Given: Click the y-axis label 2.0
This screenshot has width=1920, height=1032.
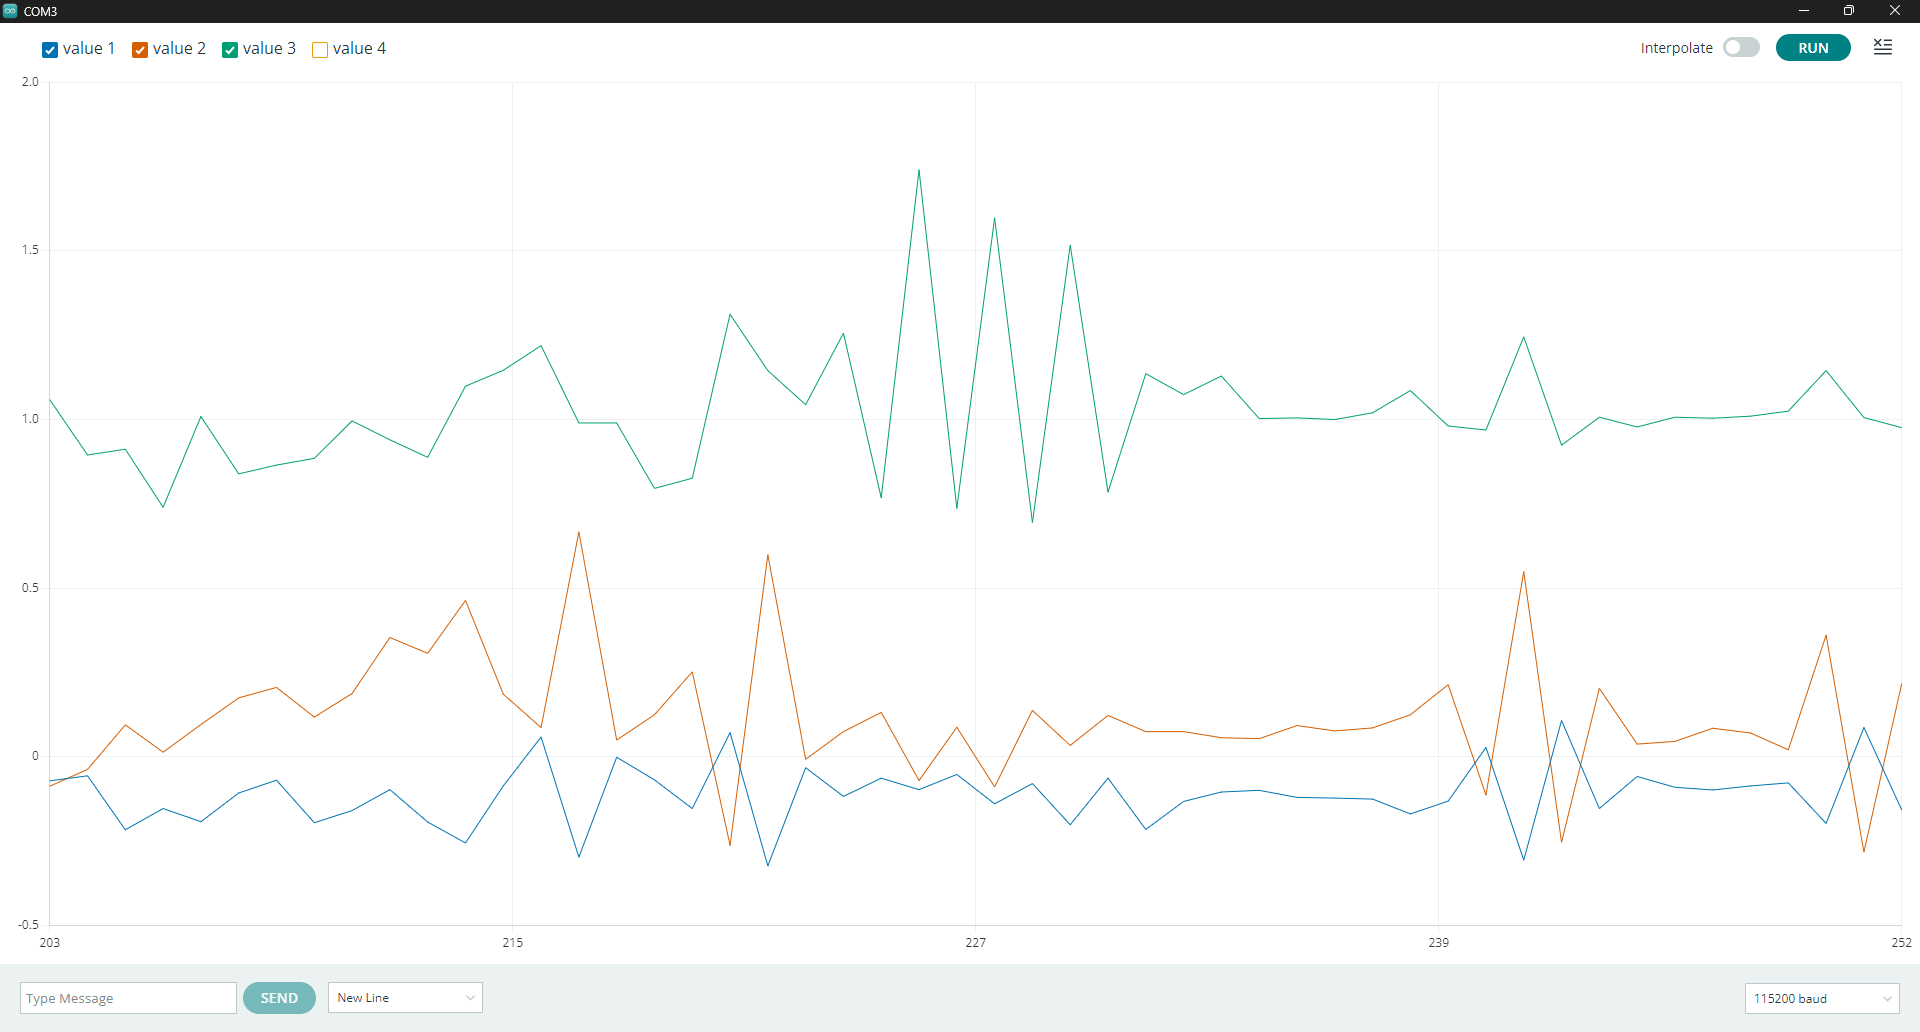Looking at the screenshot, I should pyautogui.click(x=30, y=82).
